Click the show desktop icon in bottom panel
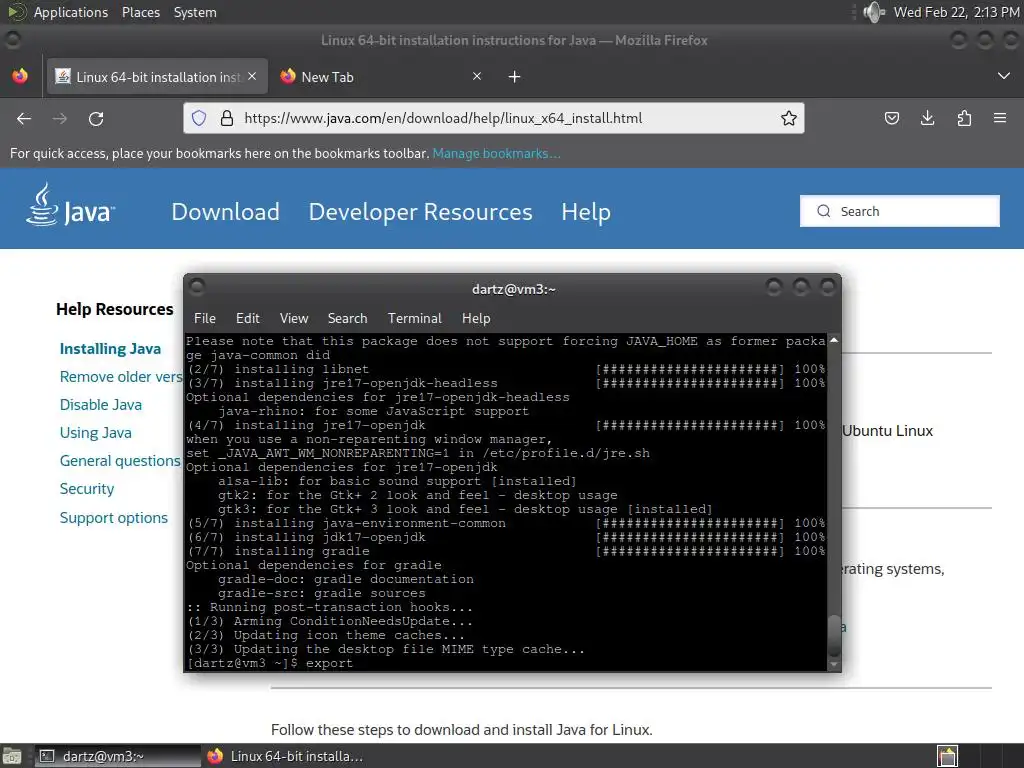The image size is (1024, 768). coord(12,756)
